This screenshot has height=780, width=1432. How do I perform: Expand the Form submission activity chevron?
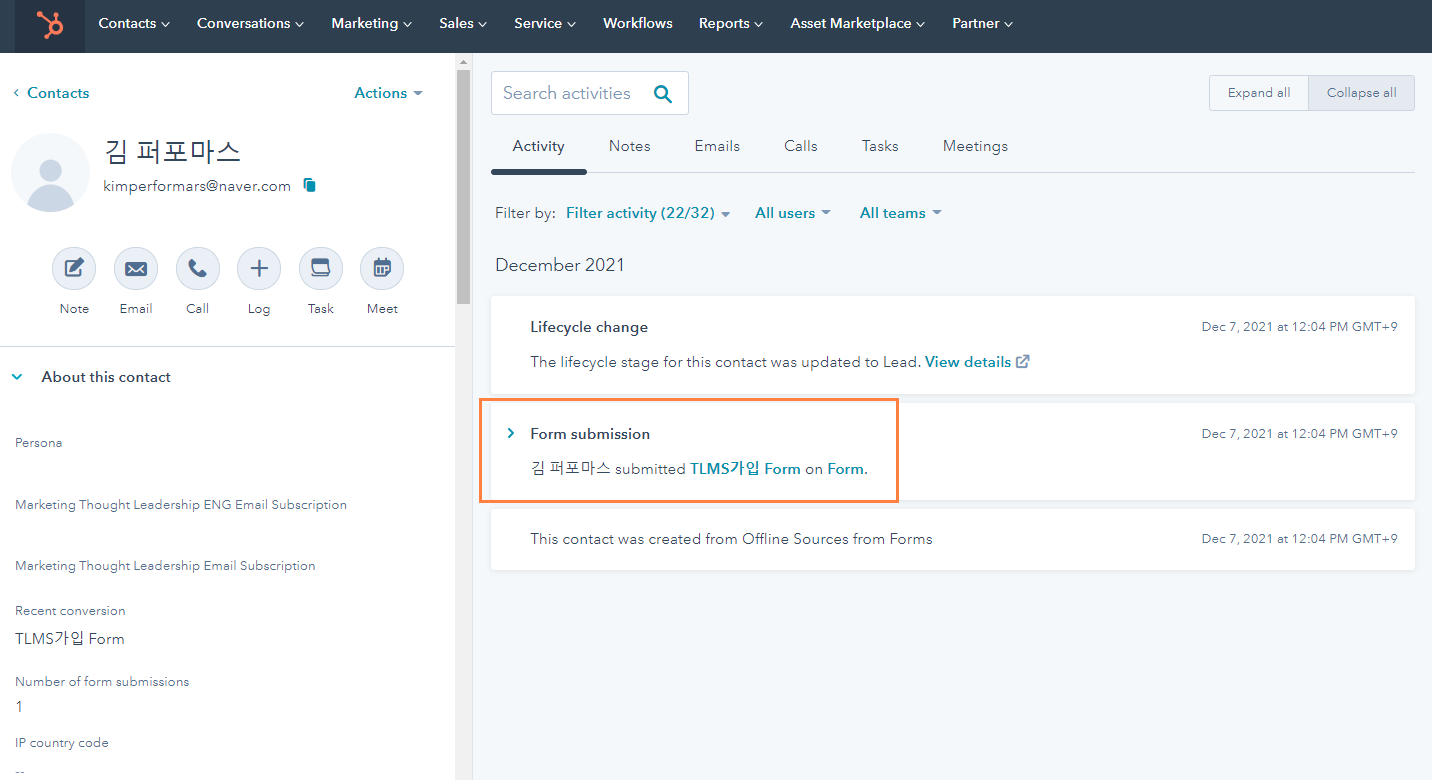[511, 433]
